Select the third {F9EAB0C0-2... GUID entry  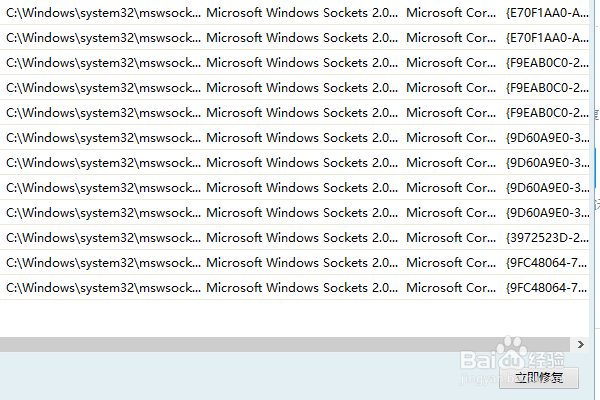click(546, 112)
